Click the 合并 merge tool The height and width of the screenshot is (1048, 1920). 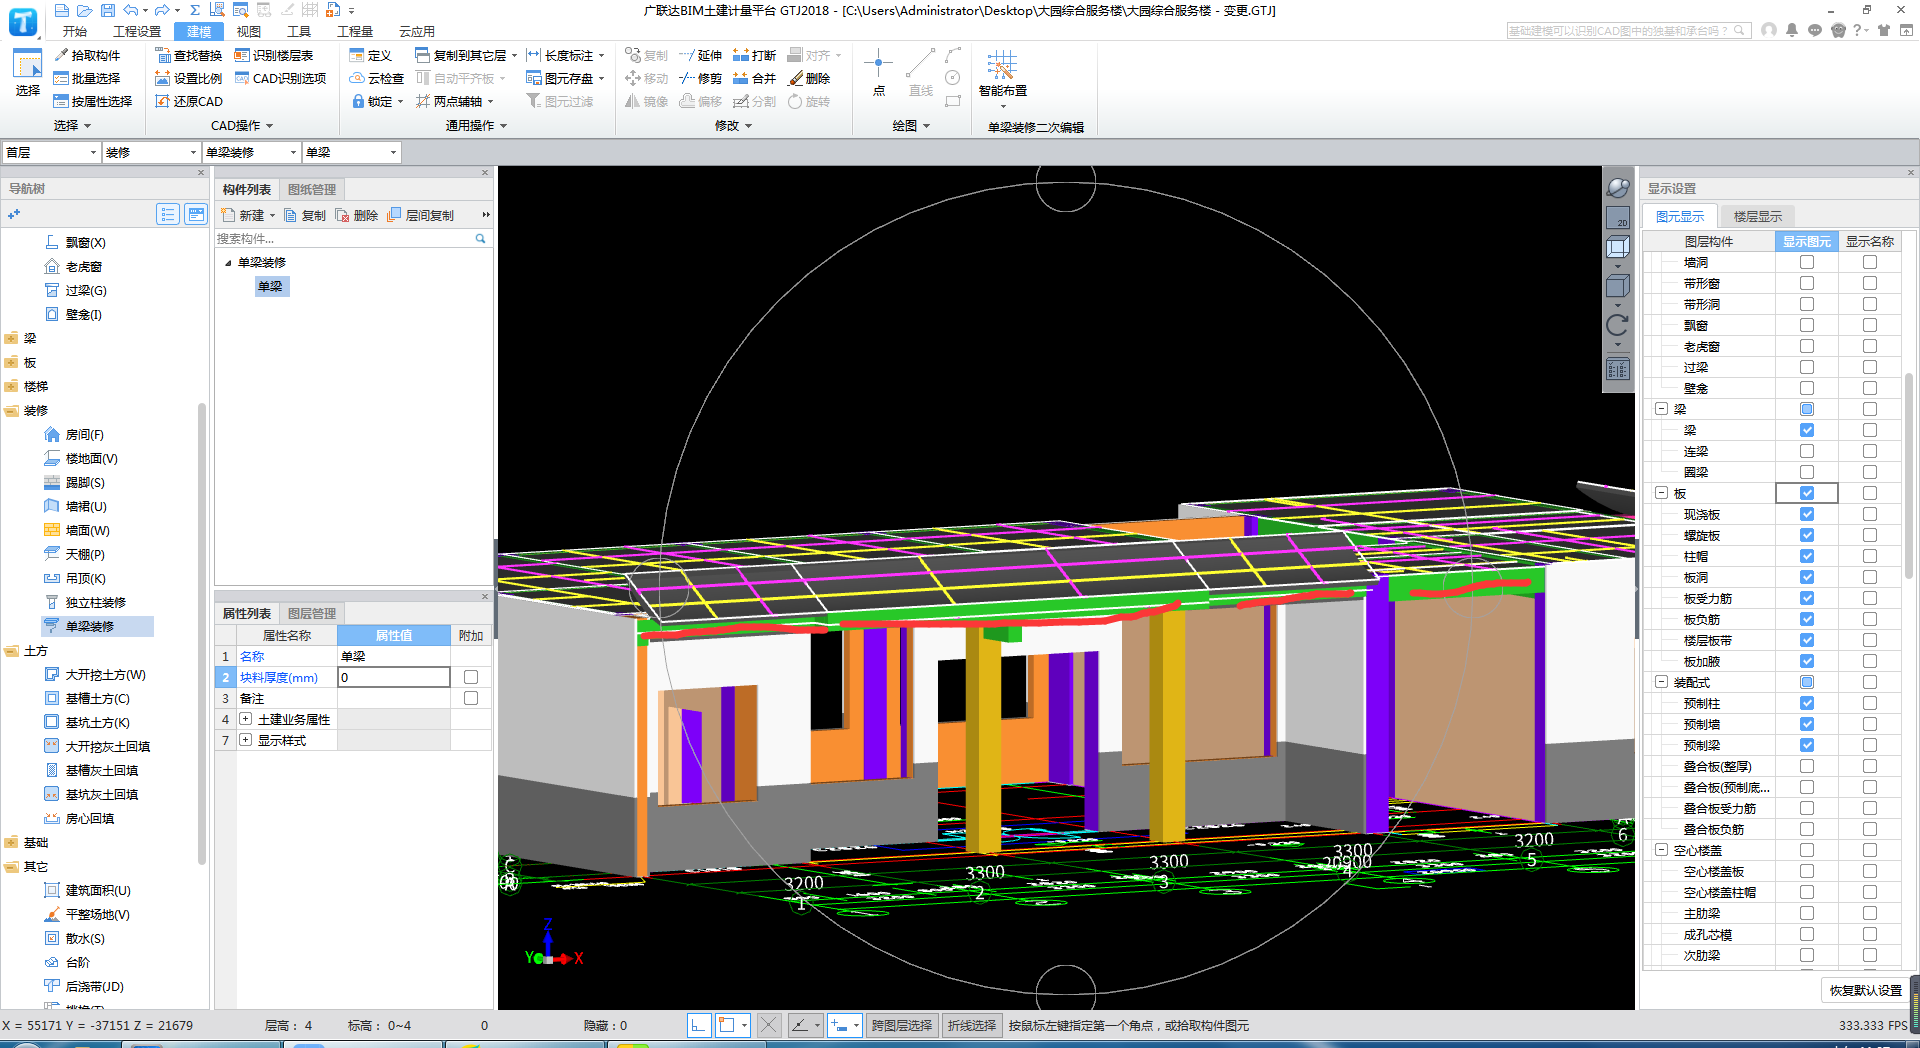coord(754,78)
